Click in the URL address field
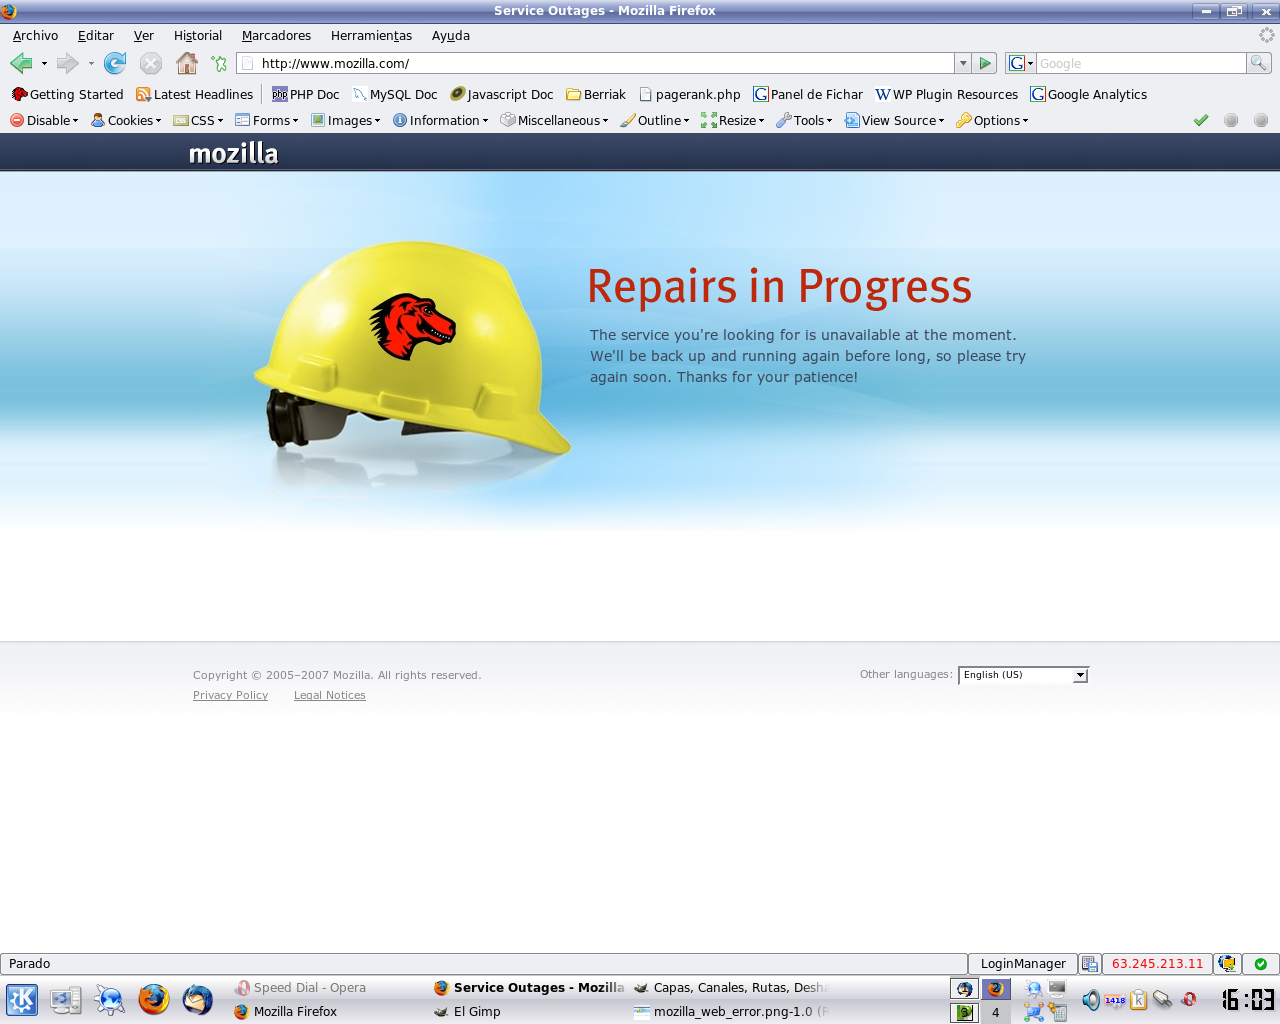Viewport: 1280px width, 1024px height. point(596,63)
